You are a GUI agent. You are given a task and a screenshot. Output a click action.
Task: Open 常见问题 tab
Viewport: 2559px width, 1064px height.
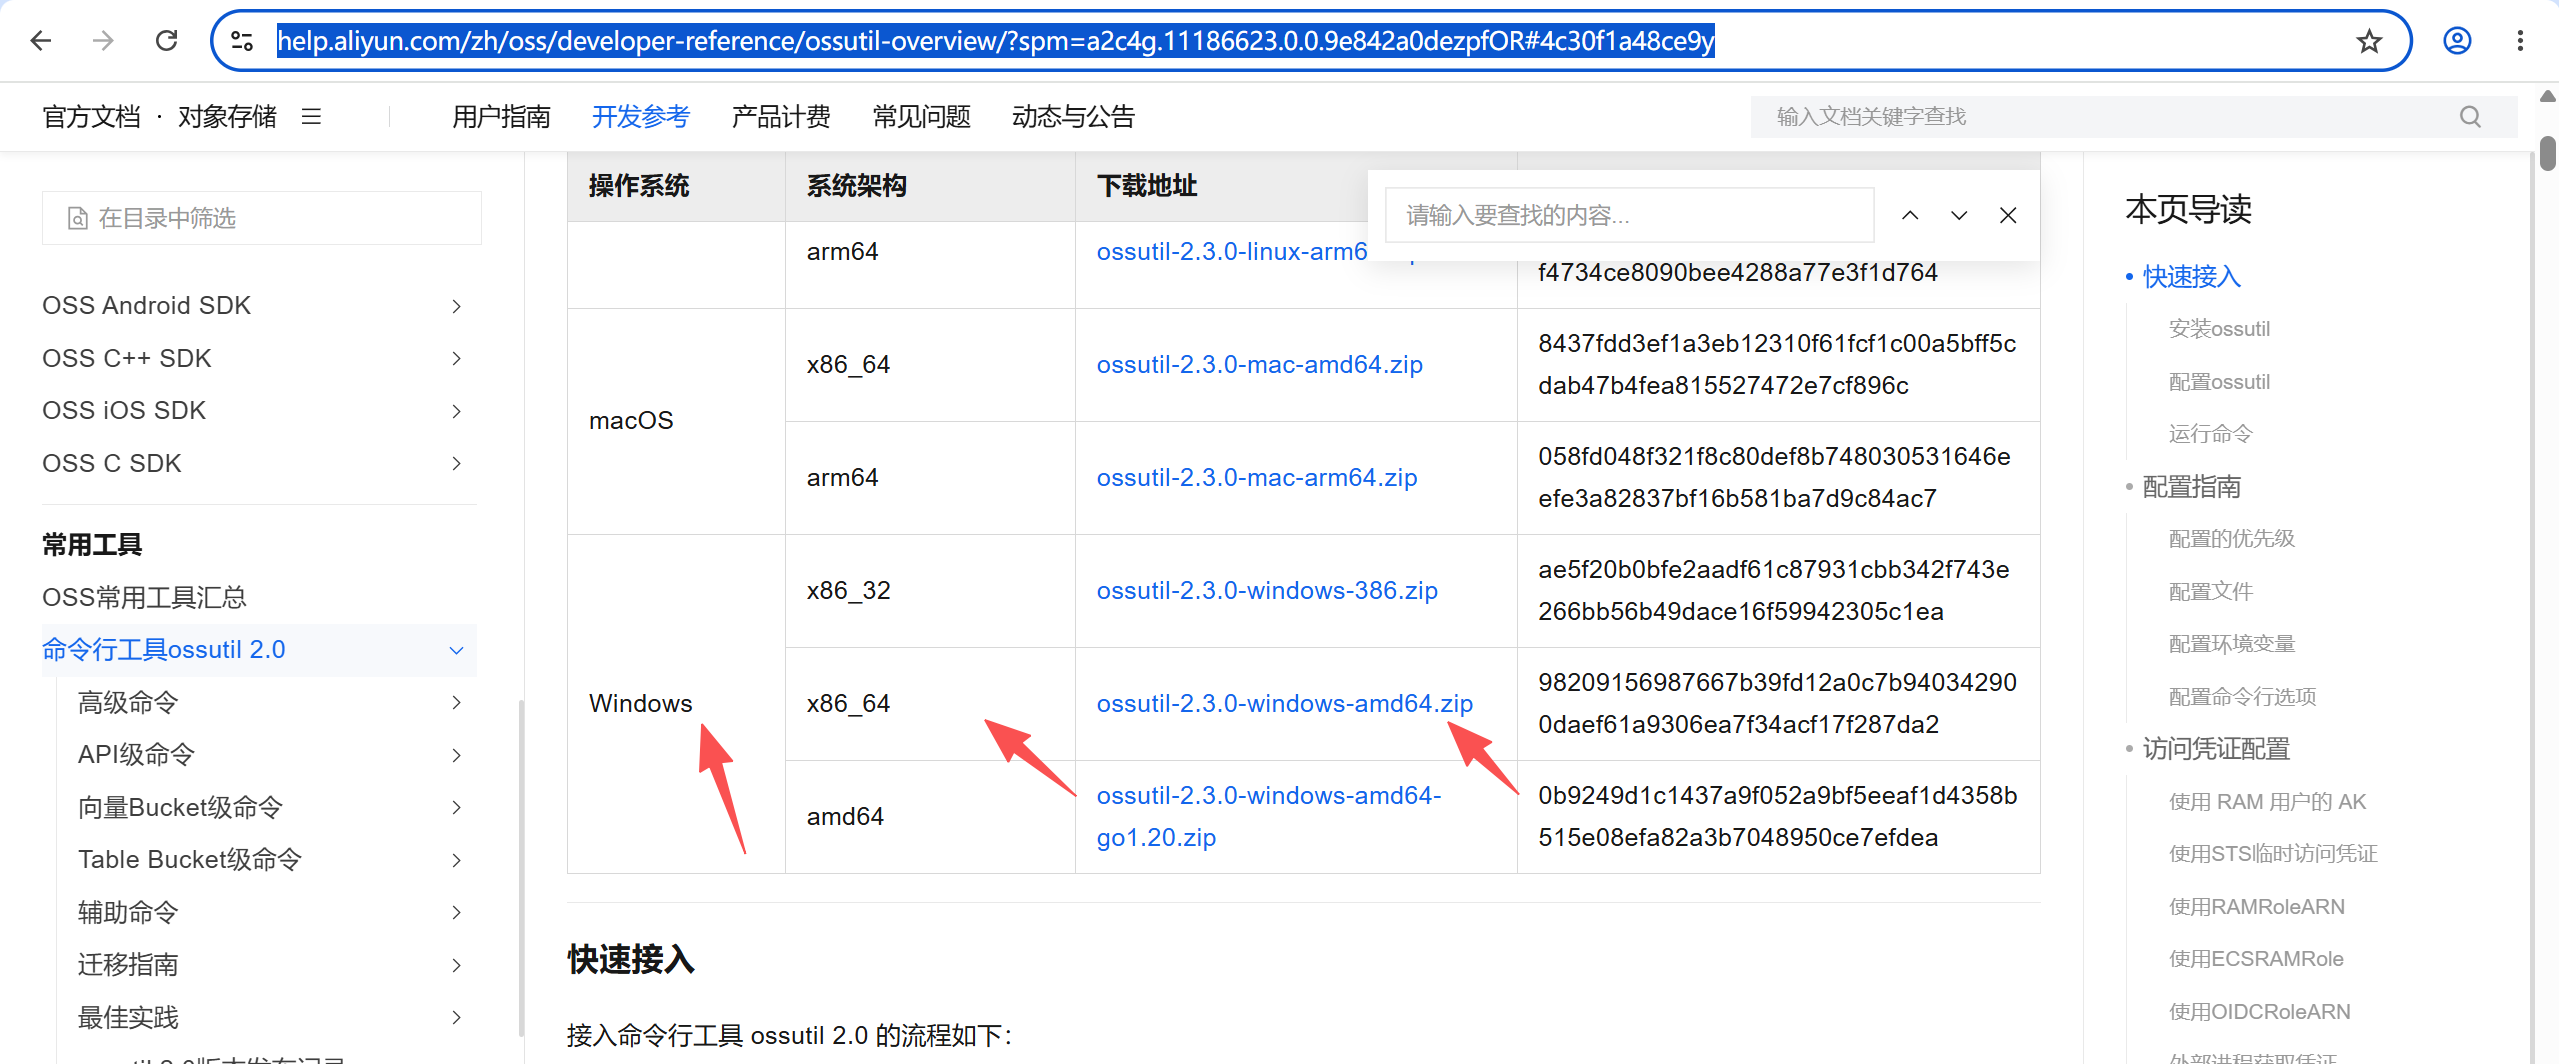[x=921, y=117]
